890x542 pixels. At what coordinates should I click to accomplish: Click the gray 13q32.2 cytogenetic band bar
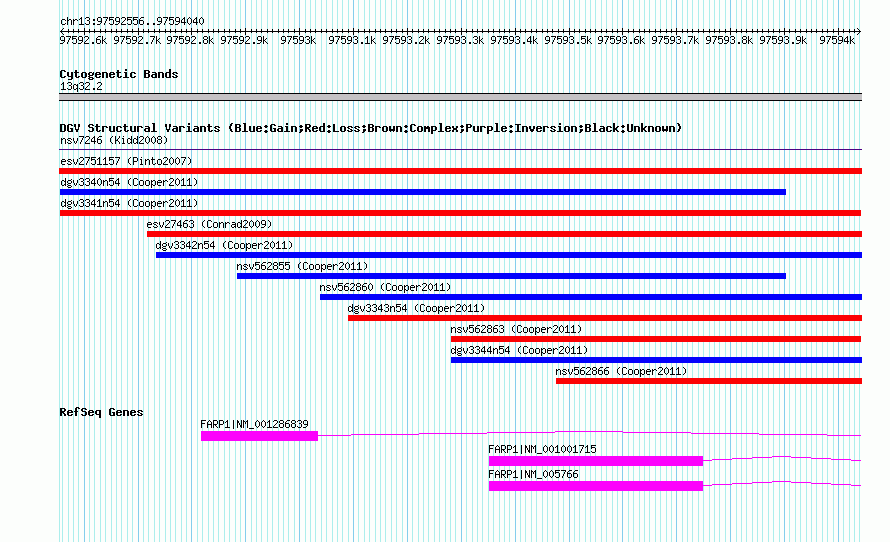(460, 97)
